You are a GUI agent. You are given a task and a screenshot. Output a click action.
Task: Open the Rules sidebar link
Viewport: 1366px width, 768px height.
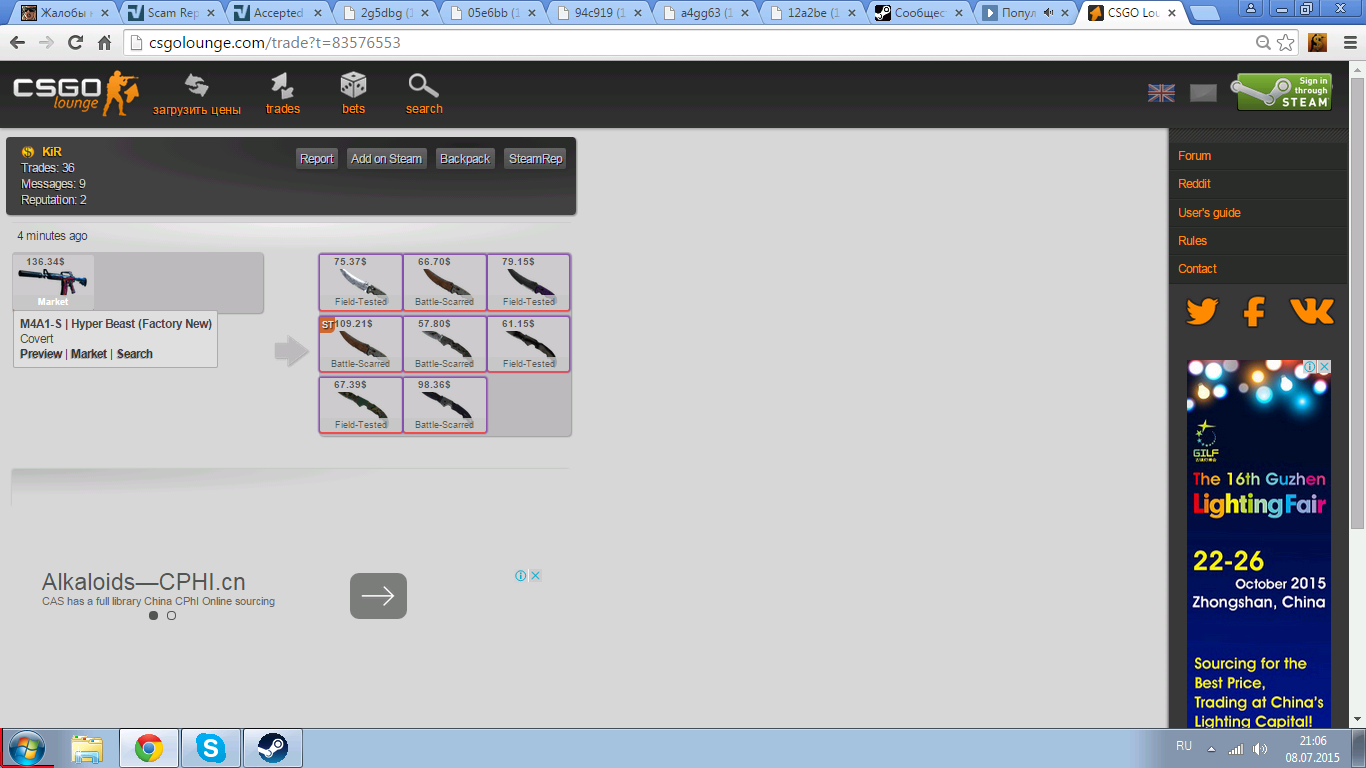pos(1192,241)
